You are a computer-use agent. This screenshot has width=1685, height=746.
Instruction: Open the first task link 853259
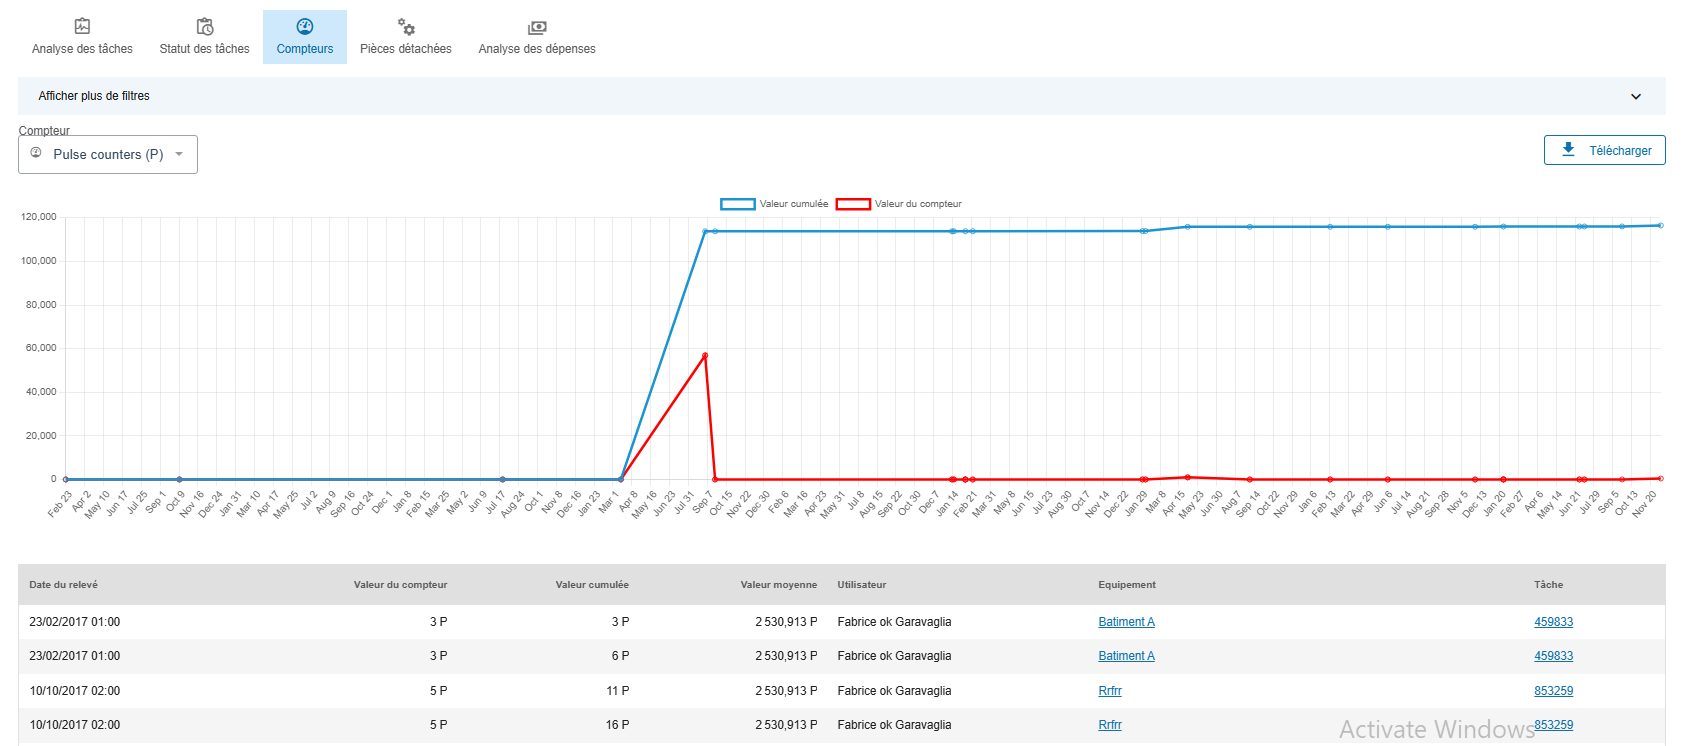1553,691
